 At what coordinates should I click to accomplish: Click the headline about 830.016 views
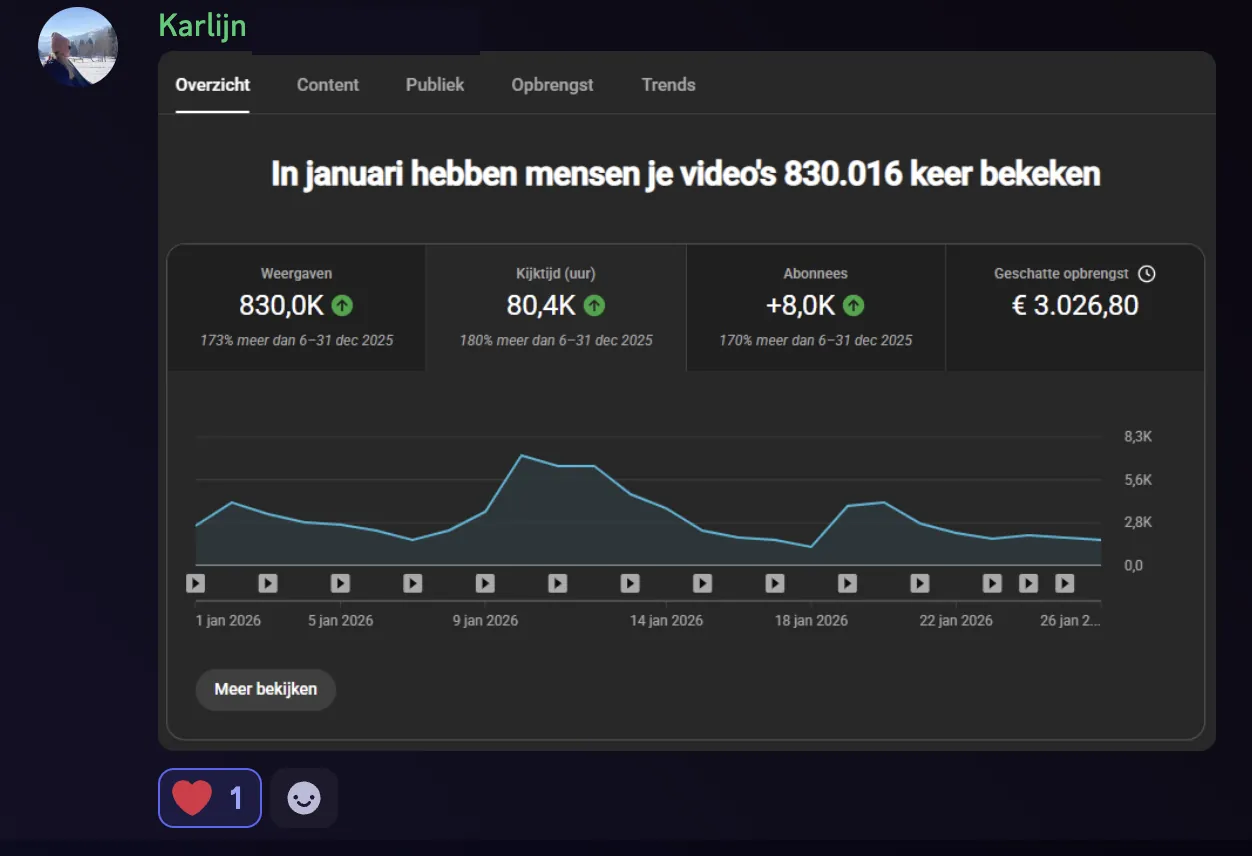pos(686,174)
